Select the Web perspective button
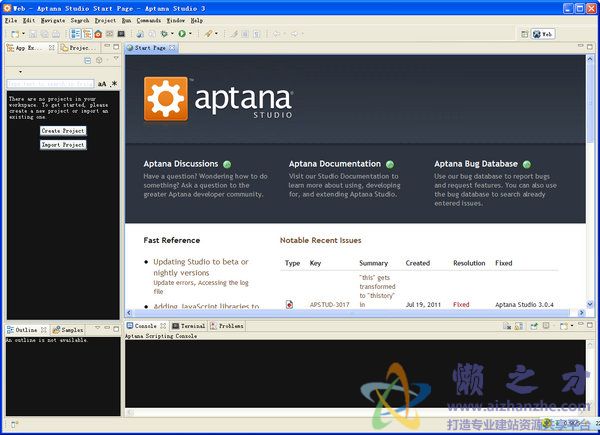 pos(543,34)
